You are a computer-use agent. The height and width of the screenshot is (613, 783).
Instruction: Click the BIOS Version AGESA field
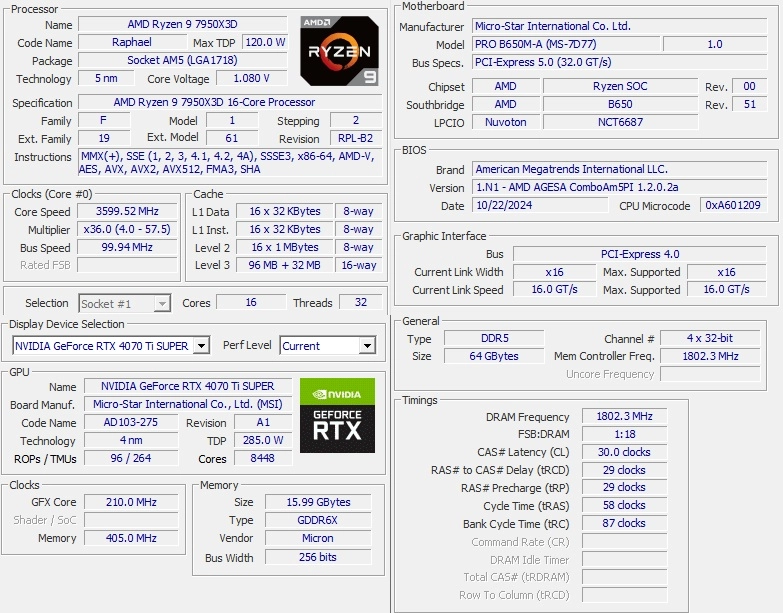coord(620,187)
